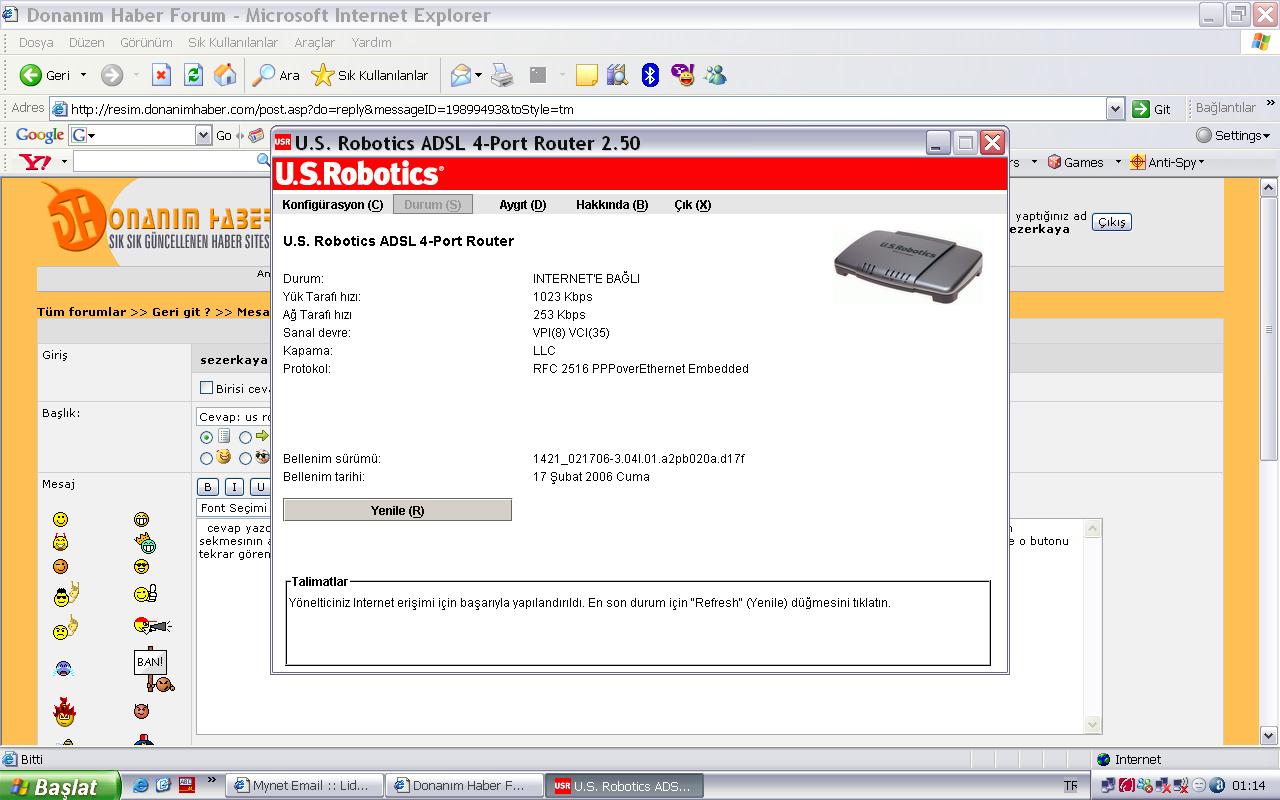Image resolution: width=1280 pixels, height=800 pixels.
Task: Click the Mail envelope icon in toolbar
Action: [460, 75]
